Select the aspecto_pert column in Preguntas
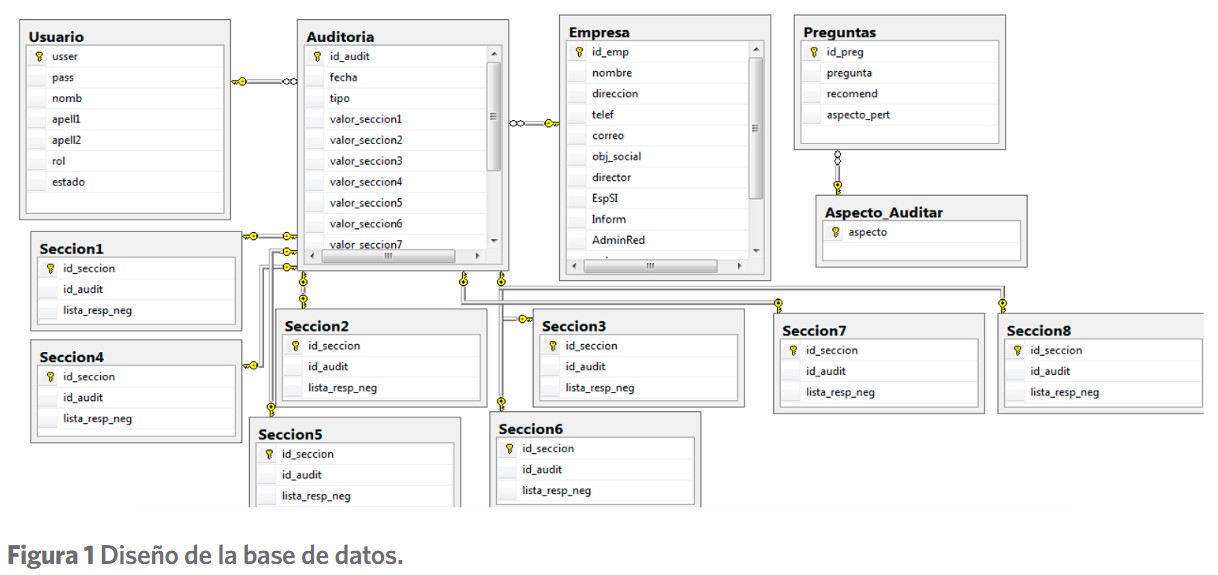This screenshot has height=575, width=1218. click(858, 115)
